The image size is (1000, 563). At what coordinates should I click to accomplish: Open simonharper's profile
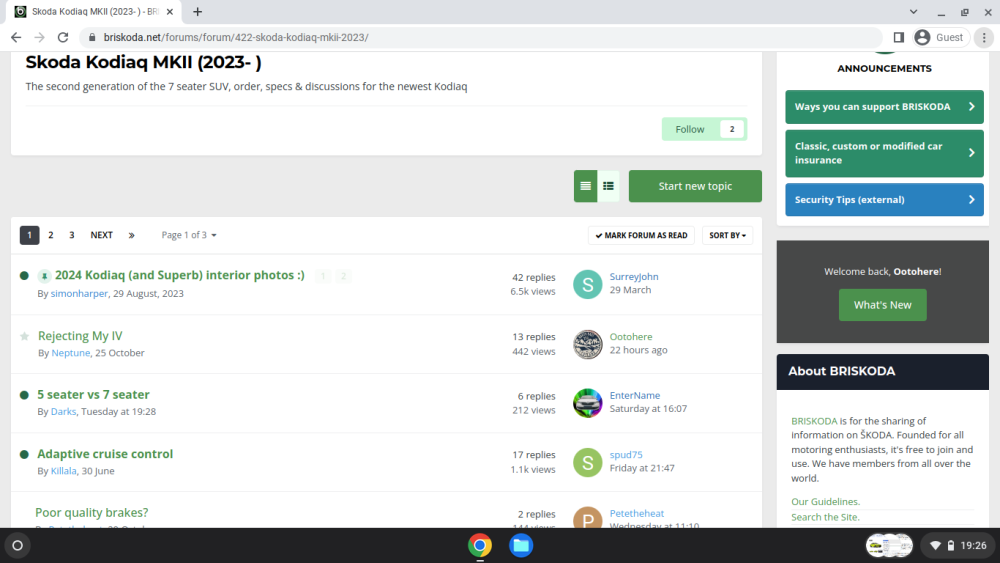click(x=79, y=293)
